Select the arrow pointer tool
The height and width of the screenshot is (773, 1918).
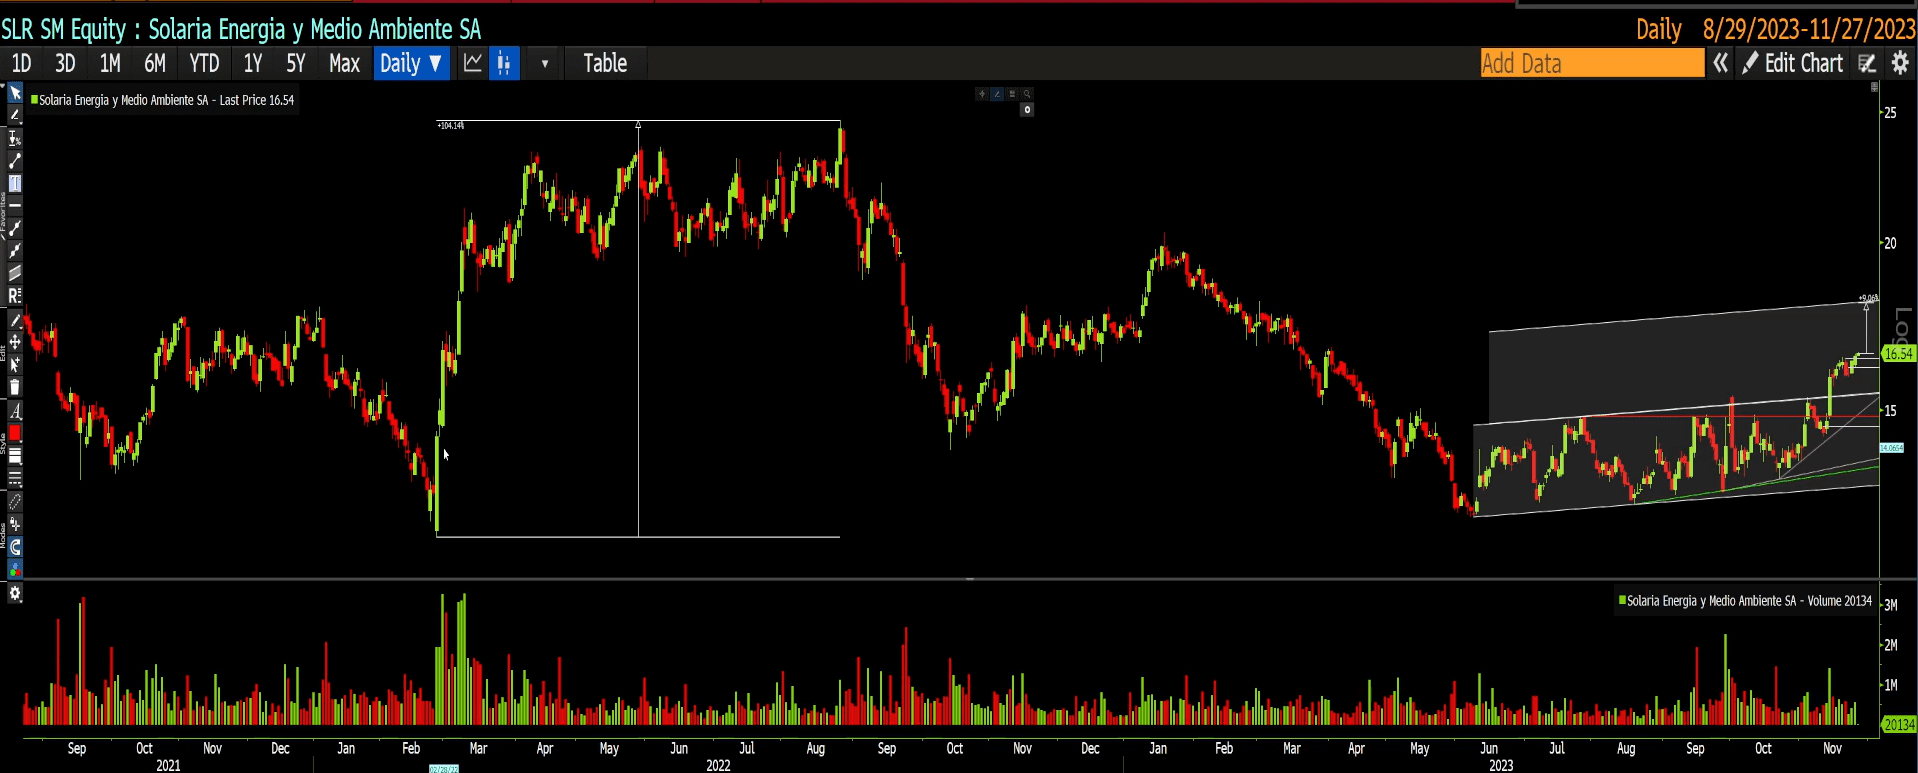[x=15, y=93]
